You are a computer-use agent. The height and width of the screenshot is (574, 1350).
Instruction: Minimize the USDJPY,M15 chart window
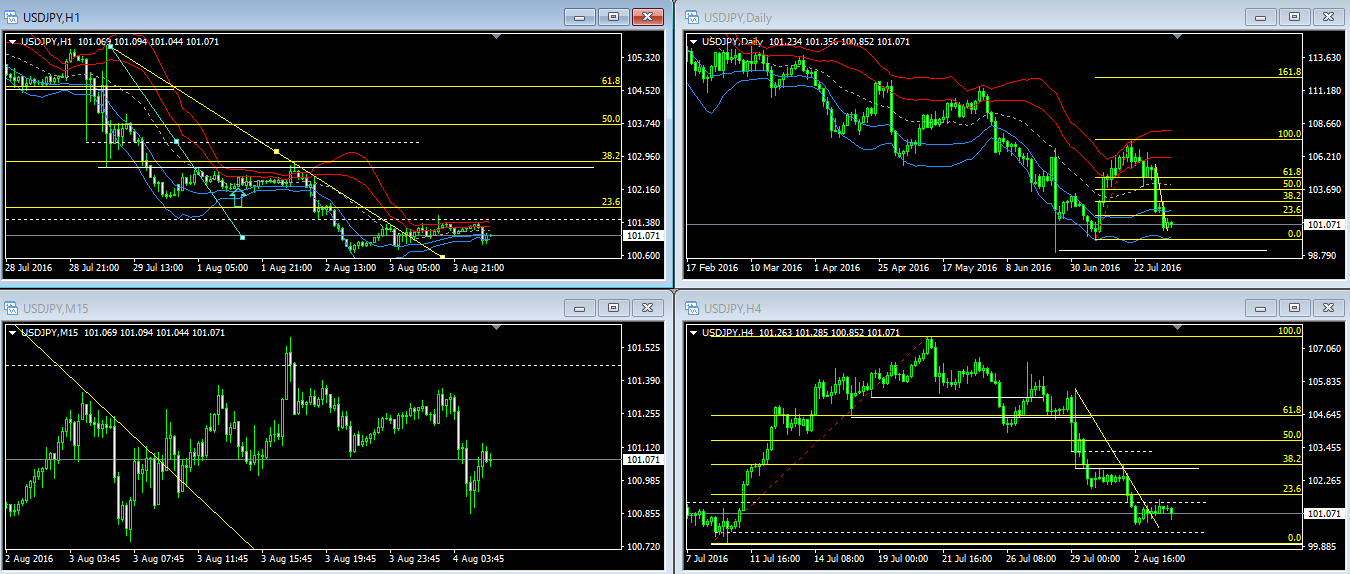(580, 308)
